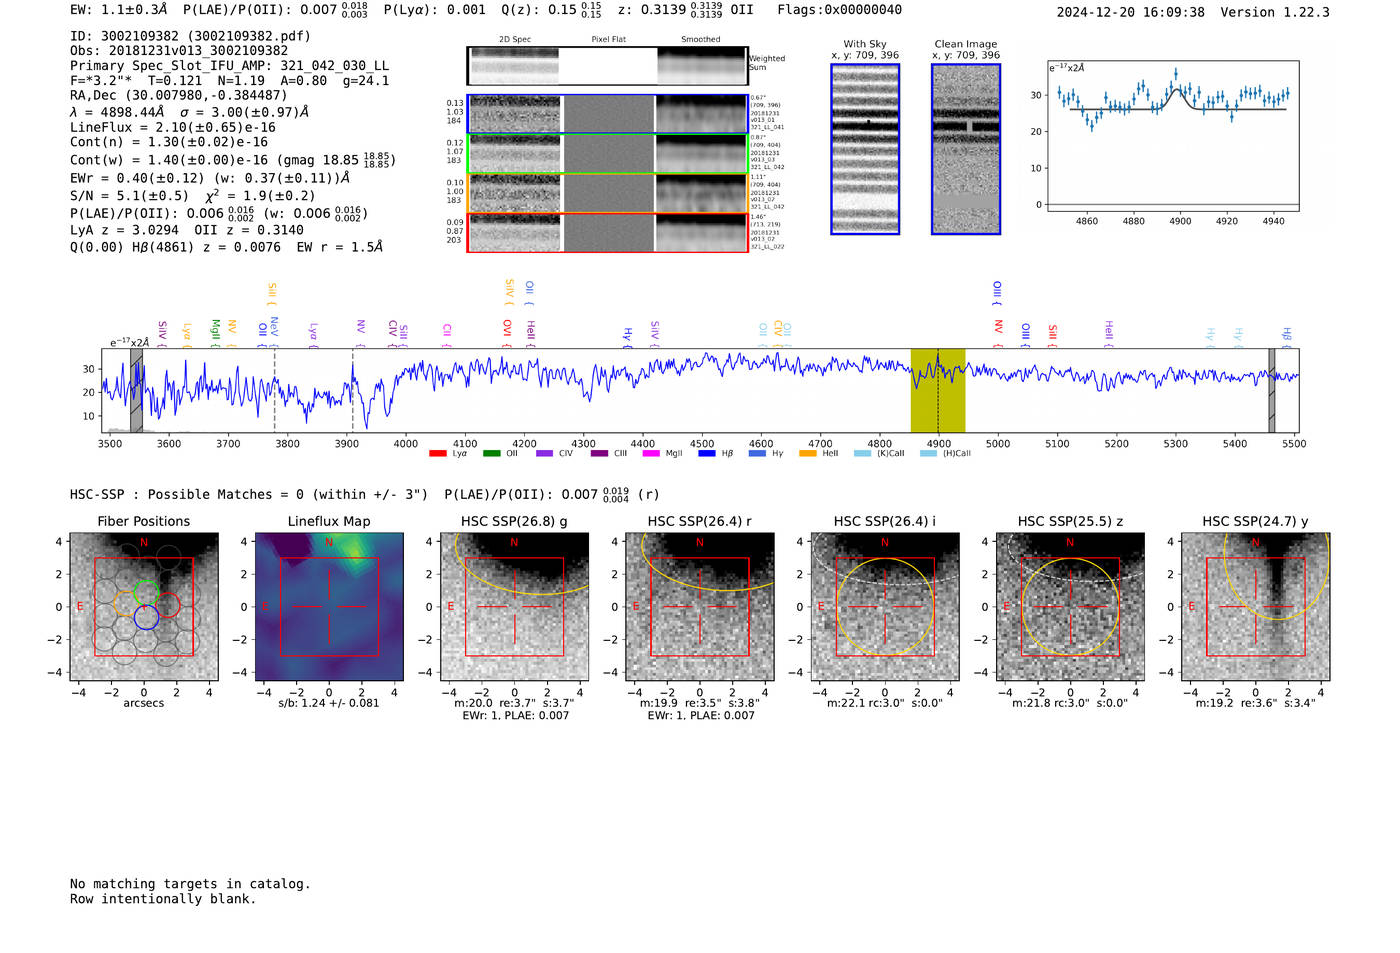Viewport: 1400px width, 953px height.
Task: Click the orange-bordered 2D fiber spectrum row
Action: 607,193
